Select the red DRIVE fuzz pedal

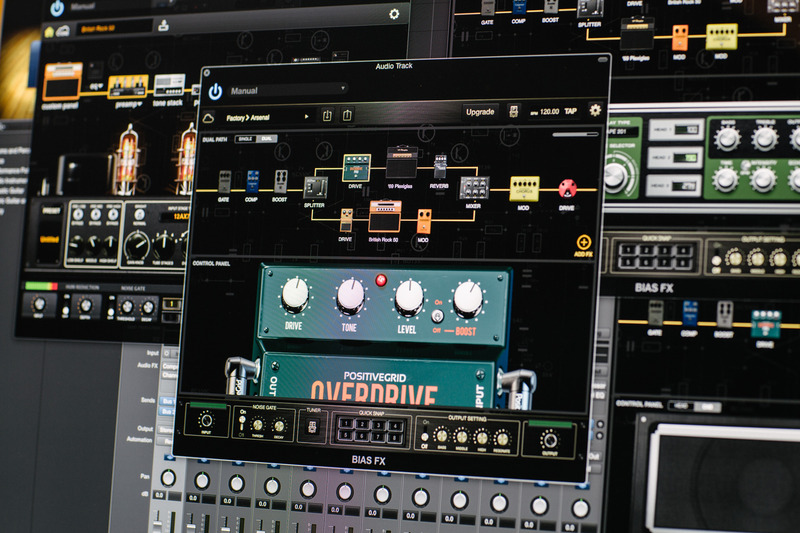point(567,189)
